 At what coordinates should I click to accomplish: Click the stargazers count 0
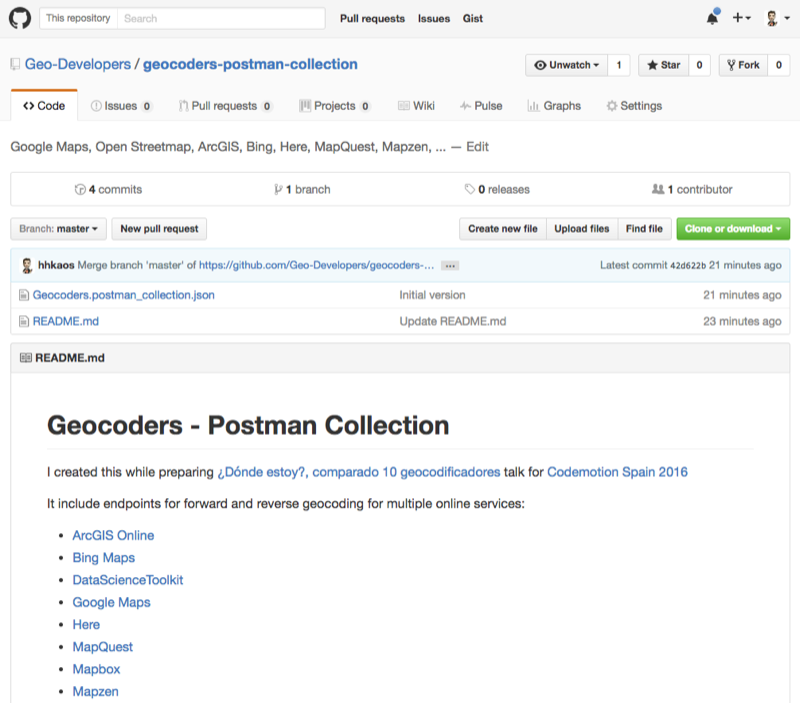pyautogui.click(x=699, y=65)
